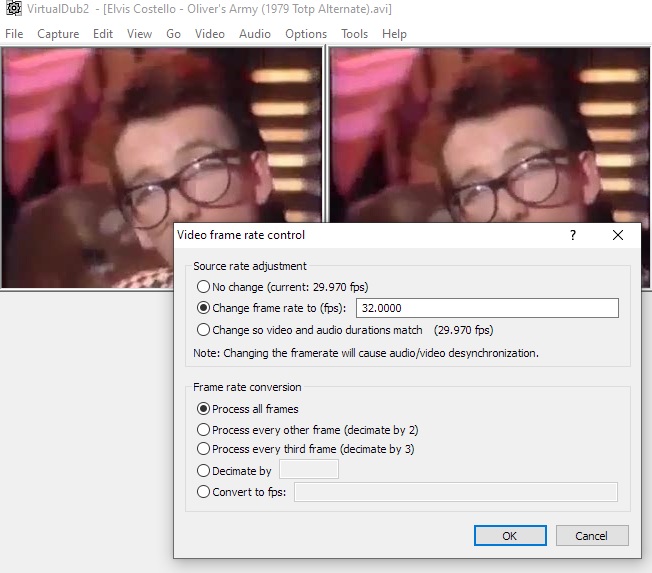Open the Capture menu
Image resolution: width=652 pixels, height=573 pixels.
tap(58, 34)
